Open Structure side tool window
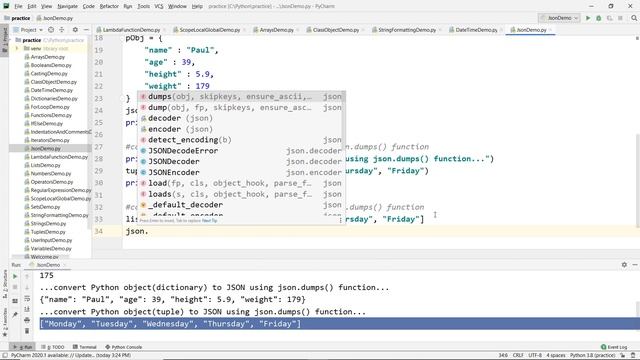This screenshot has width=640, height=360. [x=4, y=284]
